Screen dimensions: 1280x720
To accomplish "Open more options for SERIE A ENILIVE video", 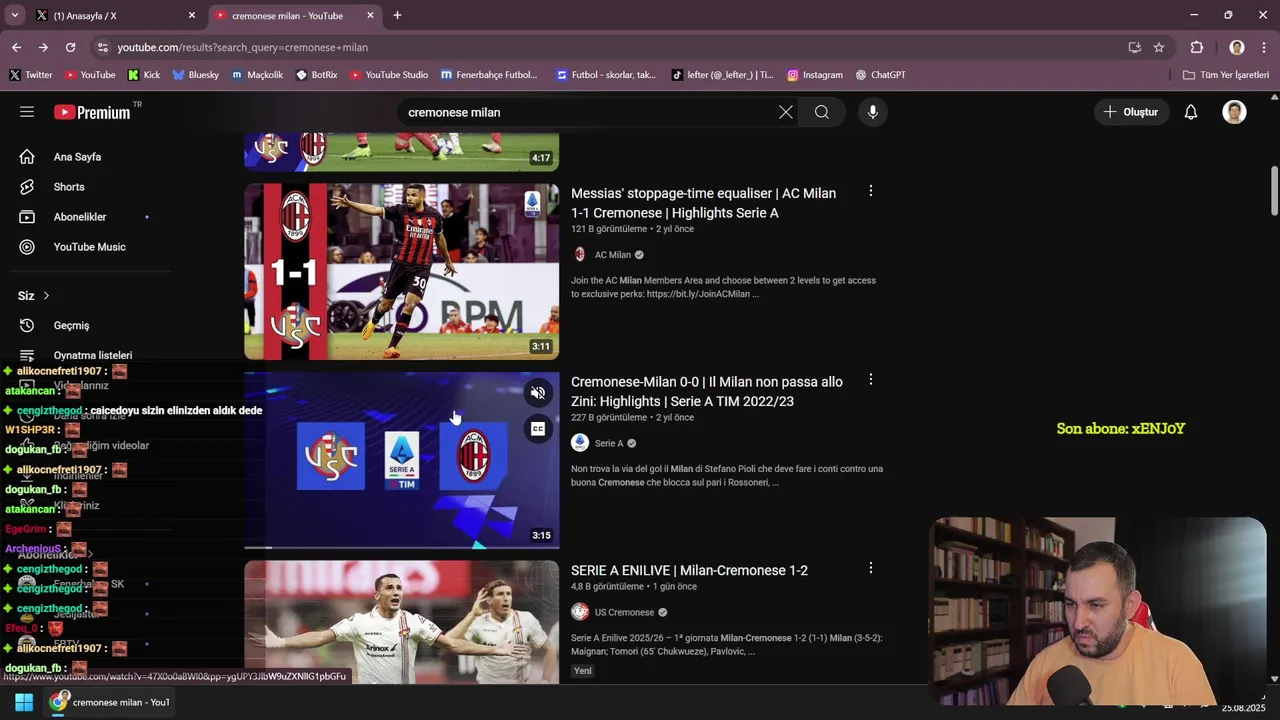I will (870, 568).
